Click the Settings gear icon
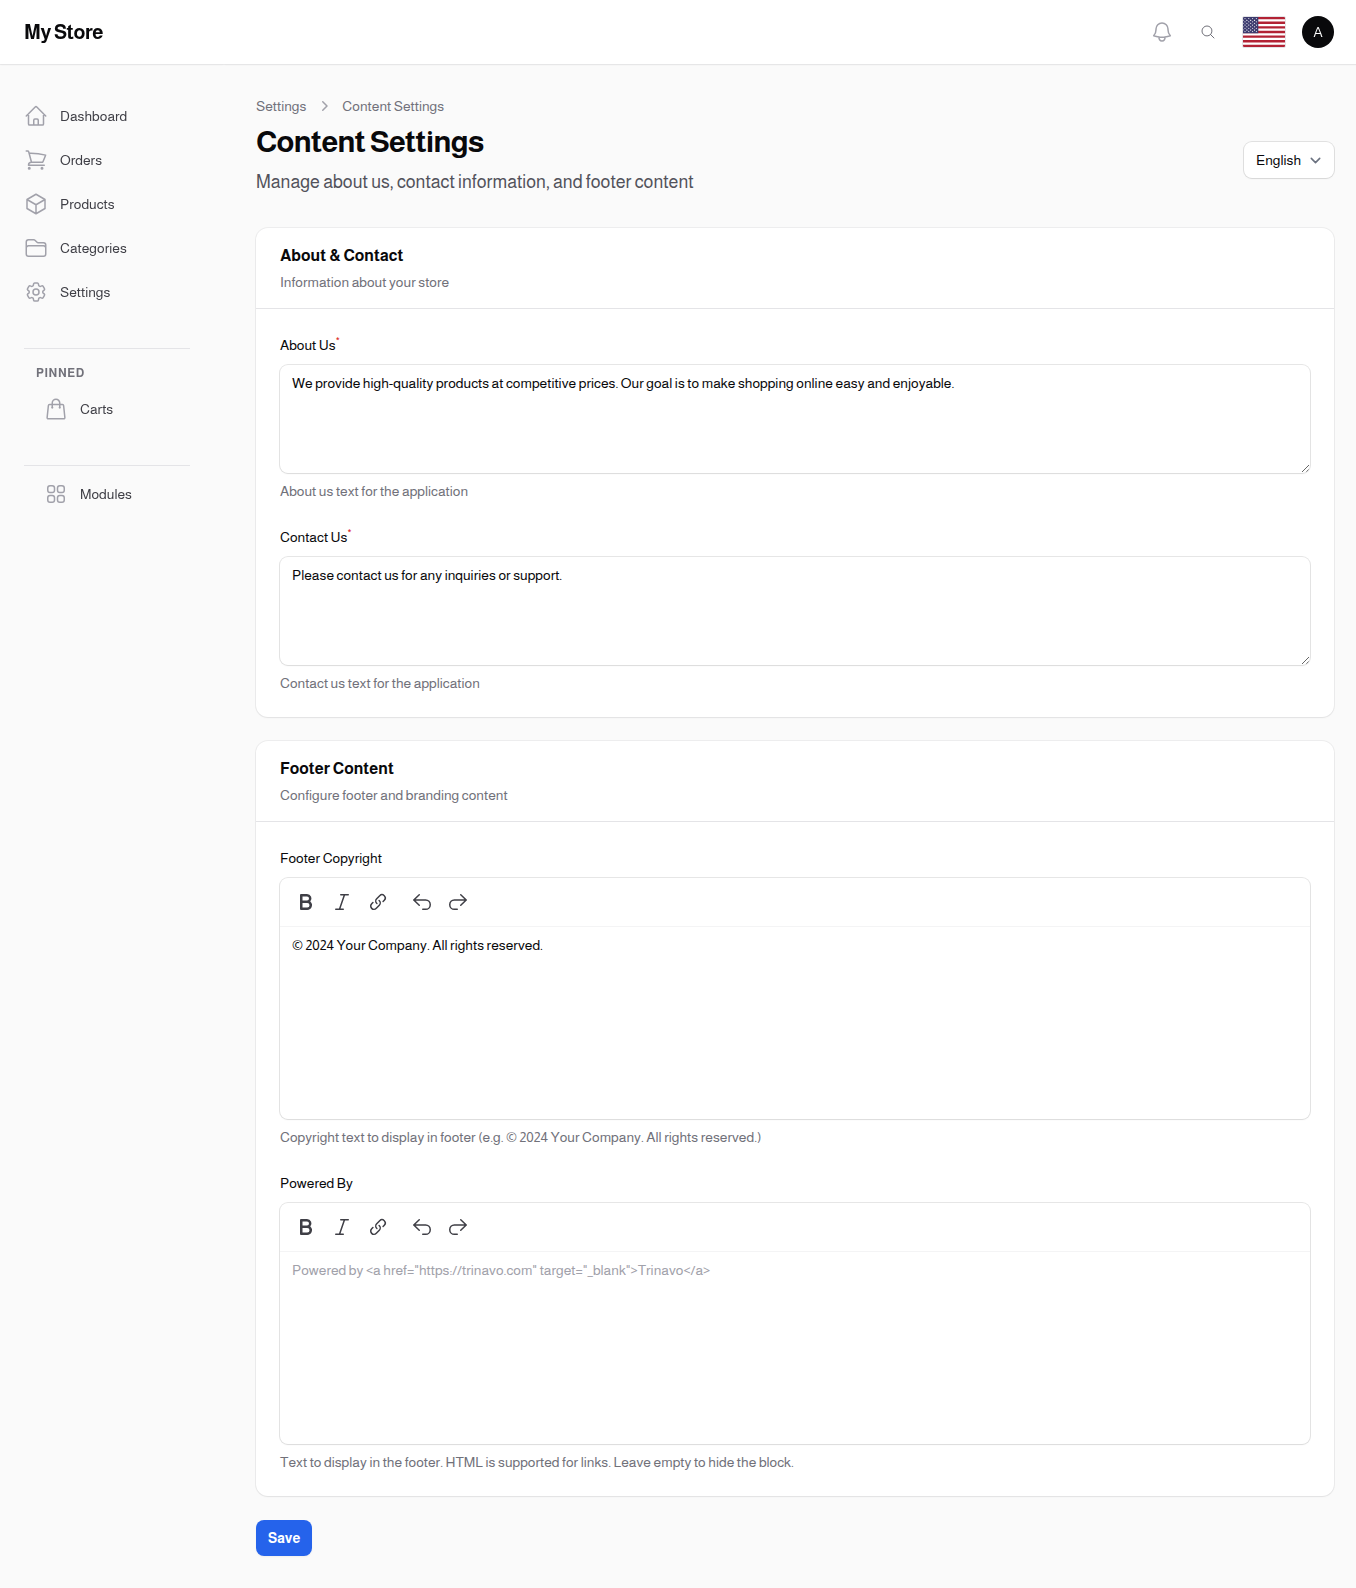 pyautogui.click(x=36, y=292)
